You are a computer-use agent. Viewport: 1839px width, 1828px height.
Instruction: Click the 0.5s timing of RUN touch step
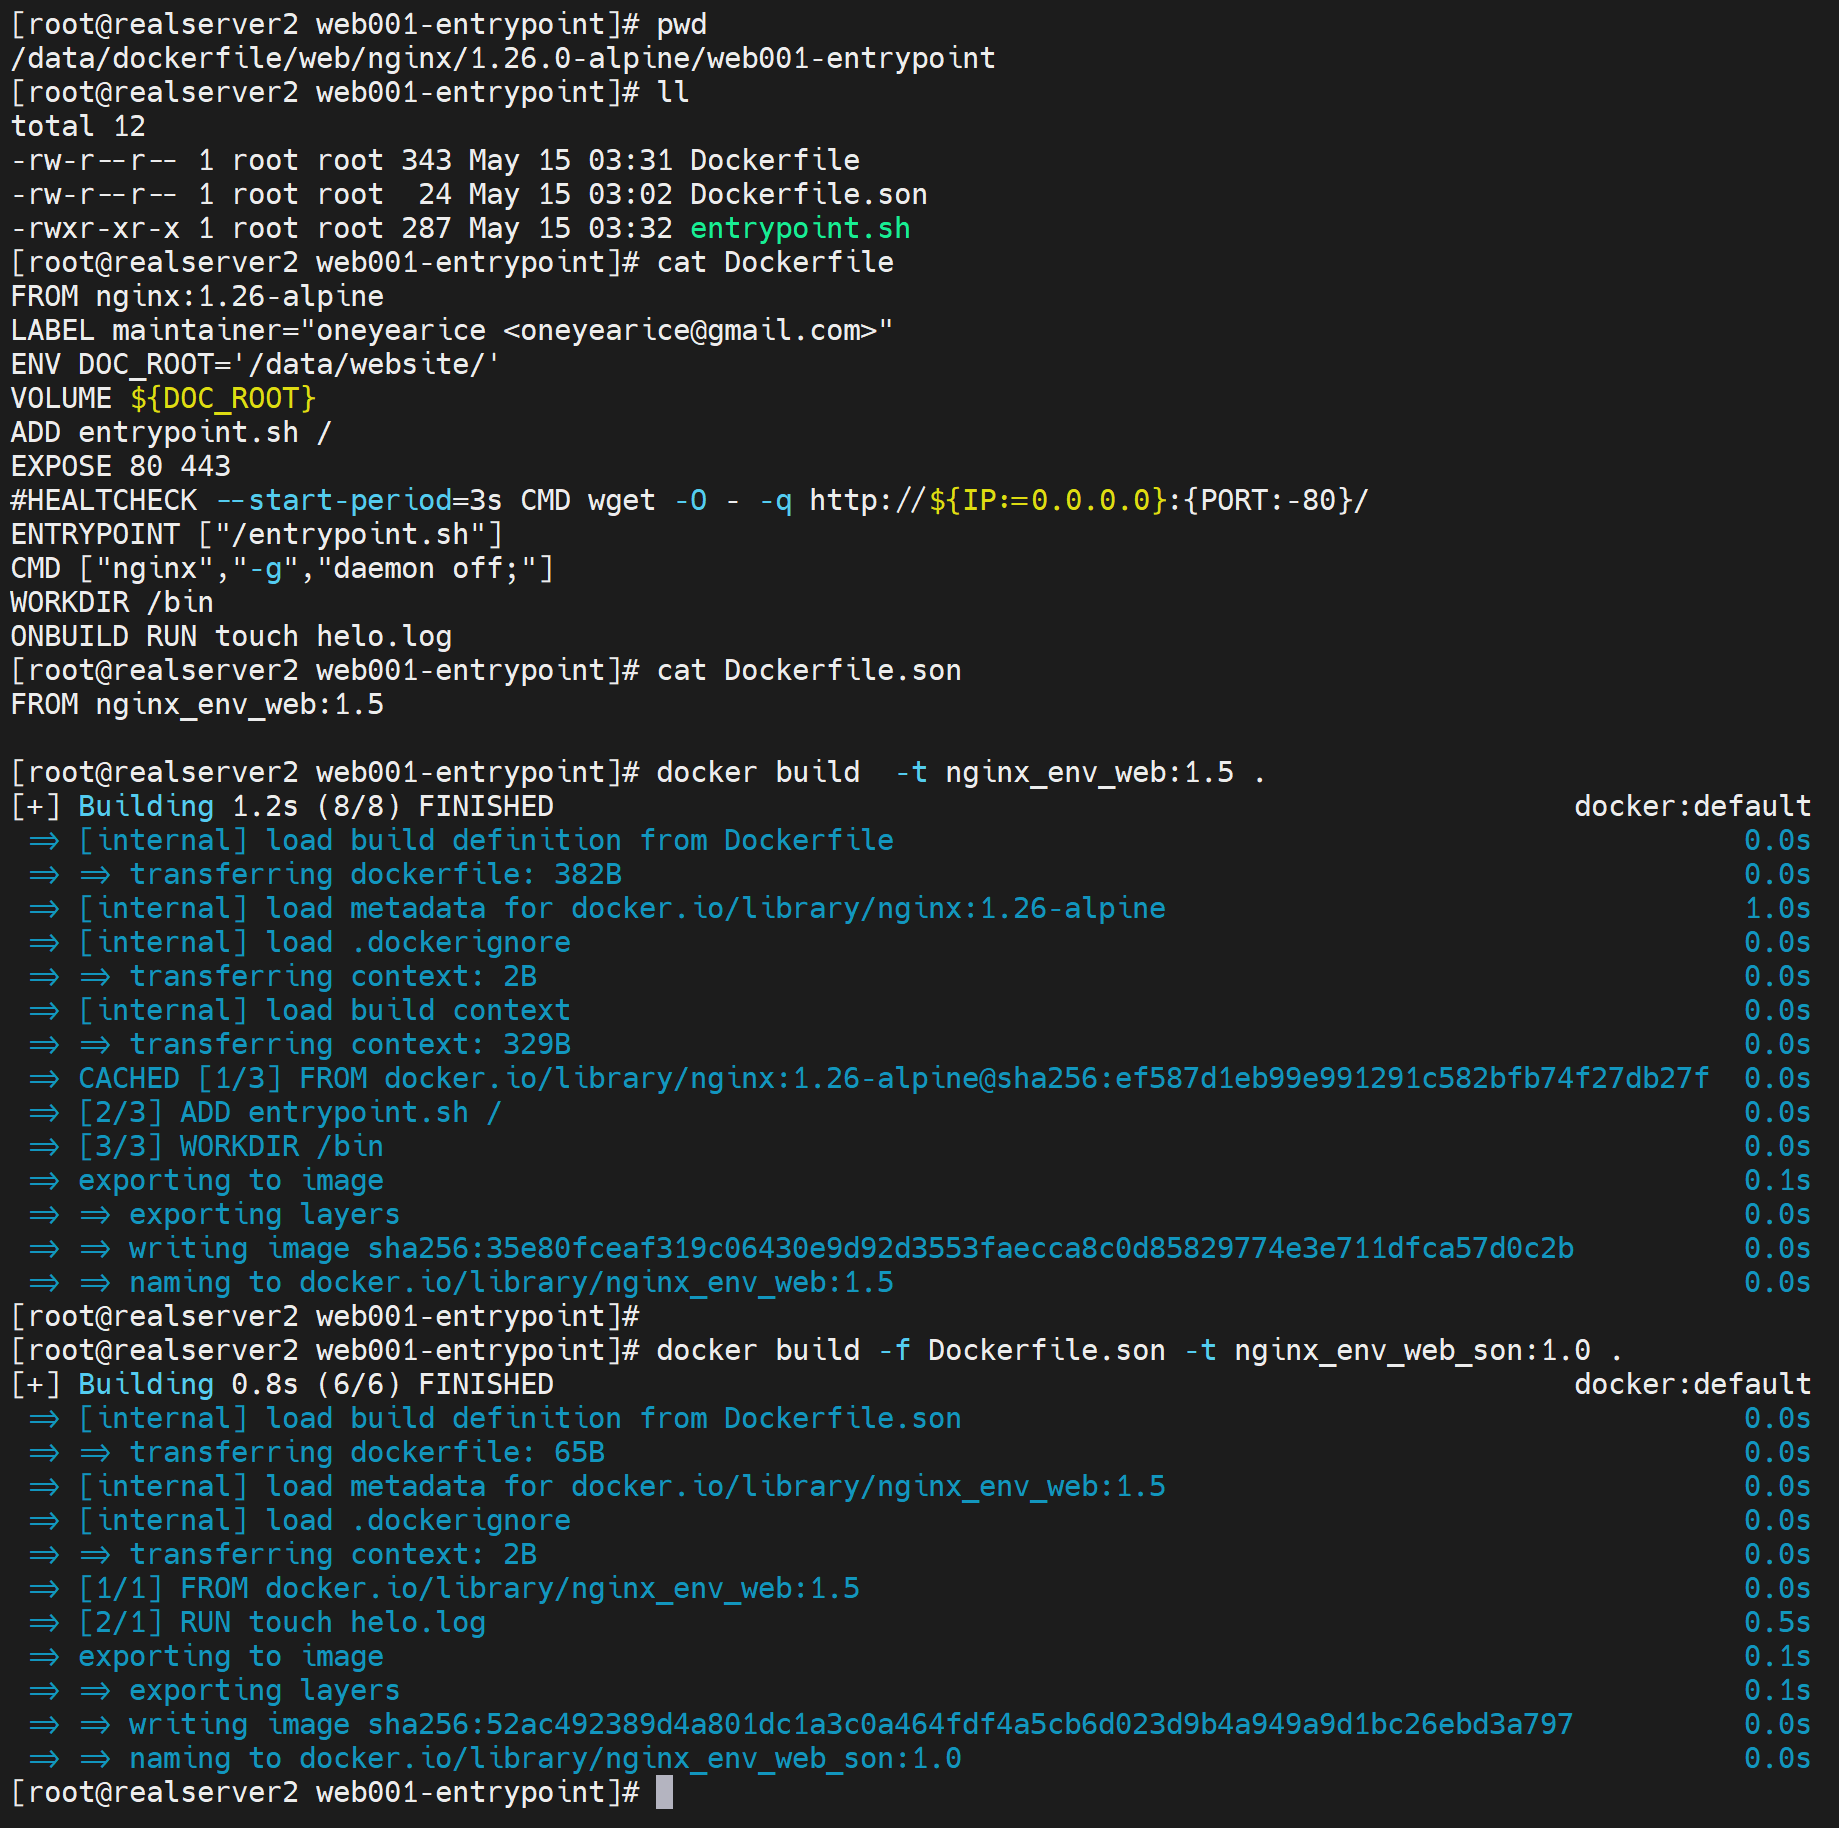(x=1776, y=1622)
